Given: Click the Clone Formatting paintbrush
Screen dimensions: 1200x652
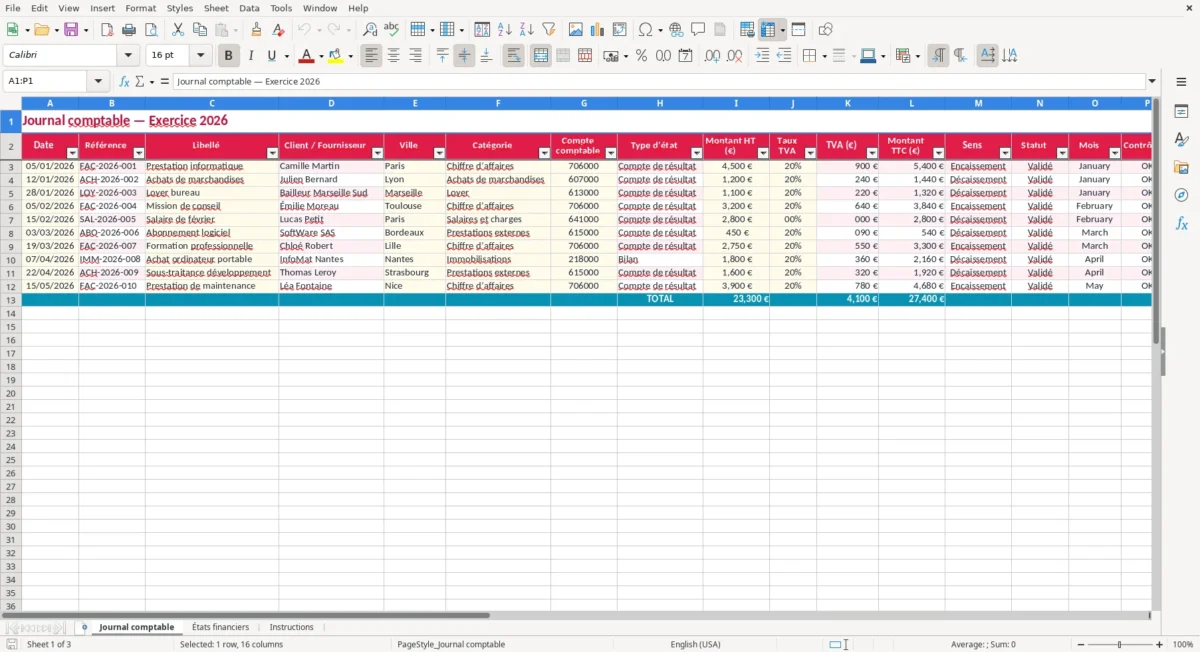Looking at the screenshot, I should [257, 30].
